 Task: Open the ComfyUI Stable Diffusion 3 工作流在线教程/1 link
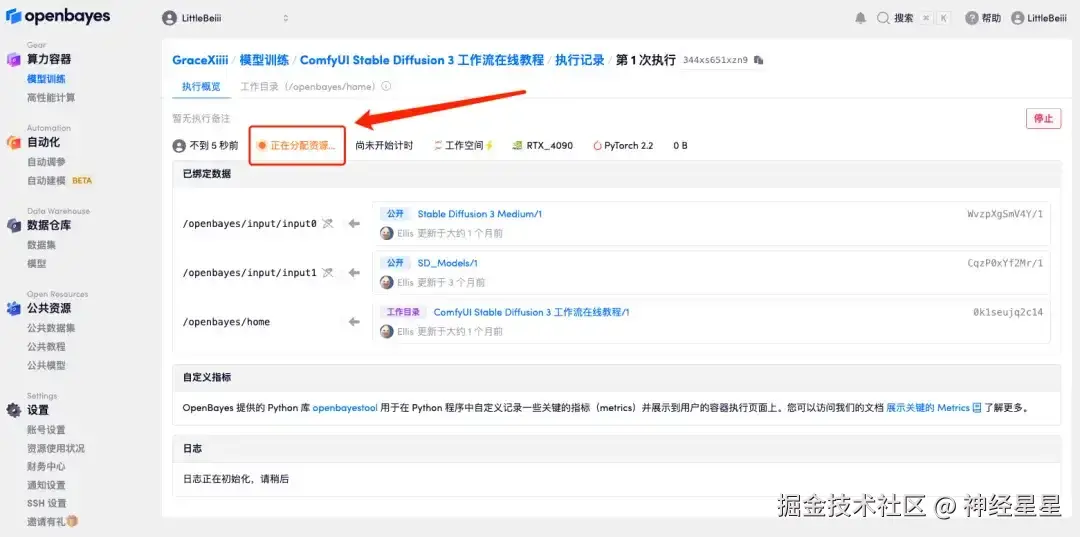[531, 312]
